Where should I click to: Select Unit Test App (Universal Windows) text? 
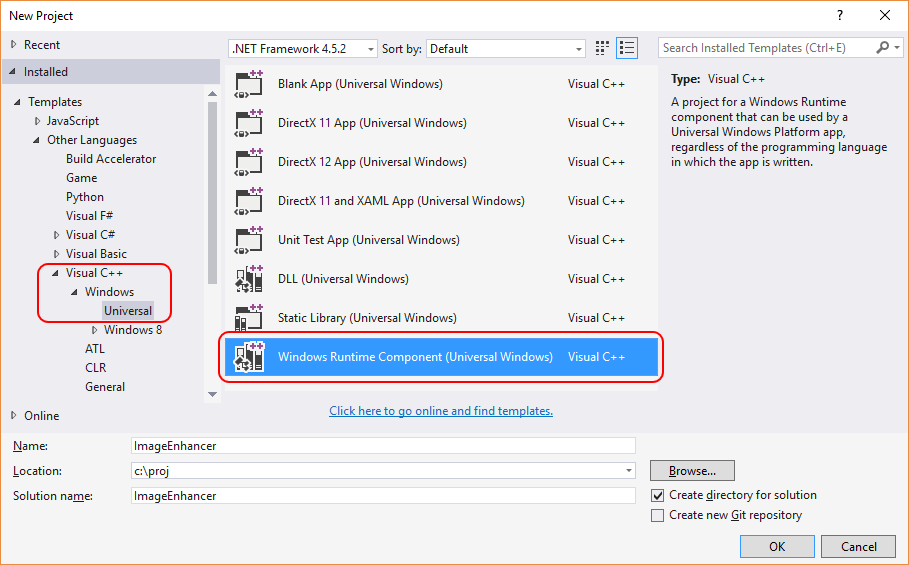click(x=369, y=240)
